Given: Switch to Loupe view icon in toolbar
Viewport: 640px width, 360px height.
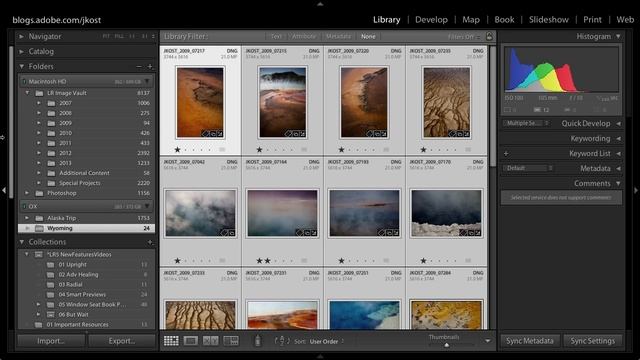Looking at the screenshot, I should (191, 341).
